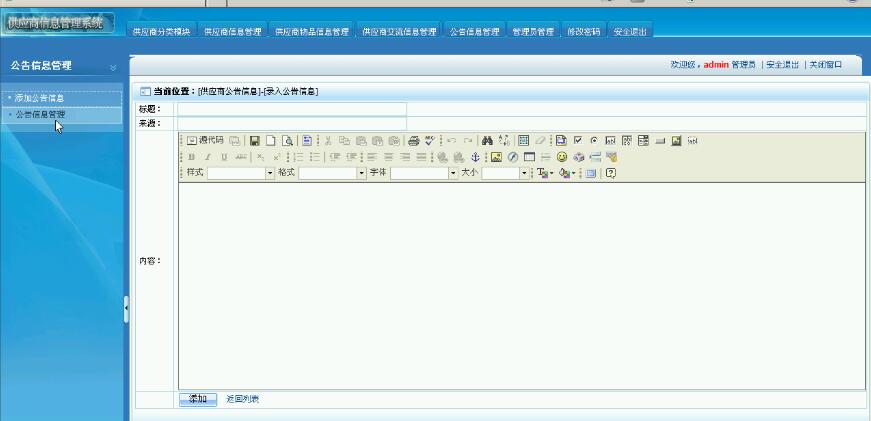The image size is (871, 421).
Task: Insert a Form using the form icon
Action: (x=561, y=141)
